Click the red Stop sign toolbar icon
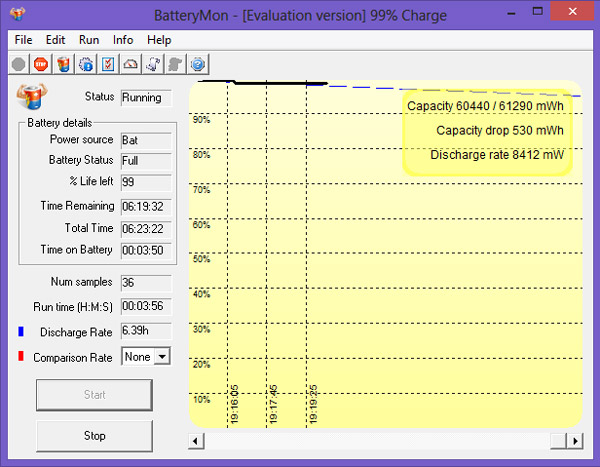The image size is (600, 467). pos(40,63)
